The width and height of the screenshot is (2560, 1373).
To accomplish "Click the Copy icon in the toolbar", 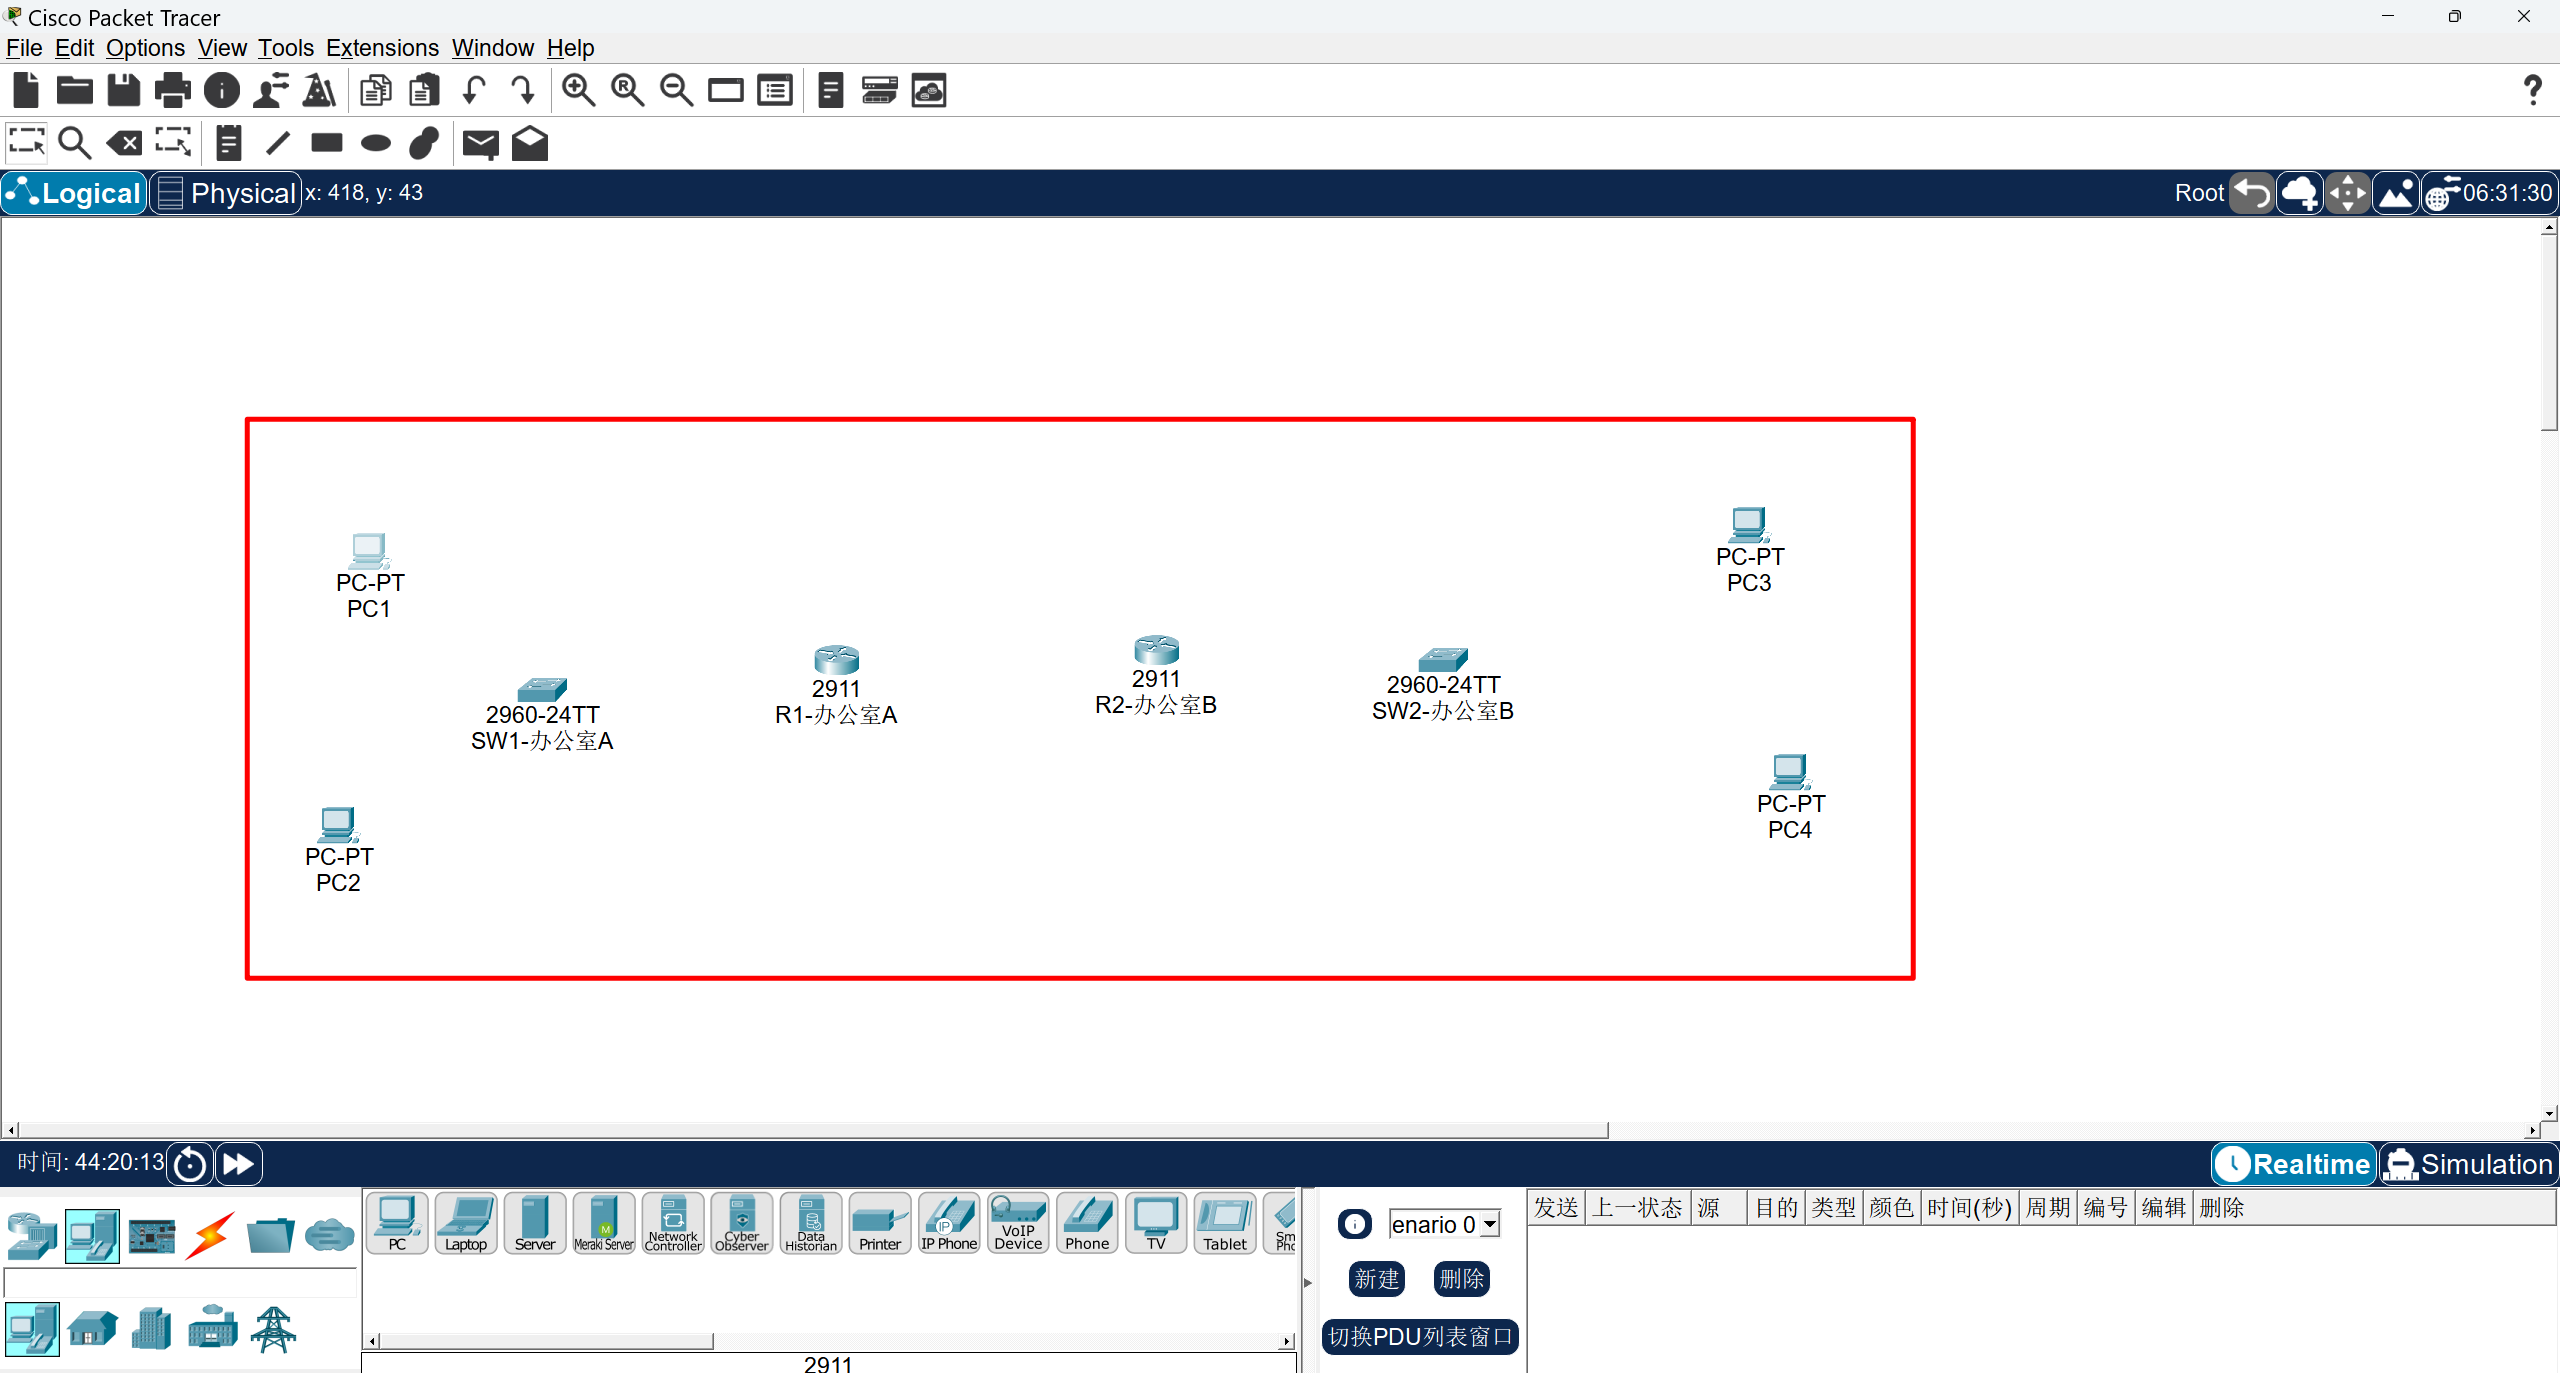I will [x=376, y=91].
